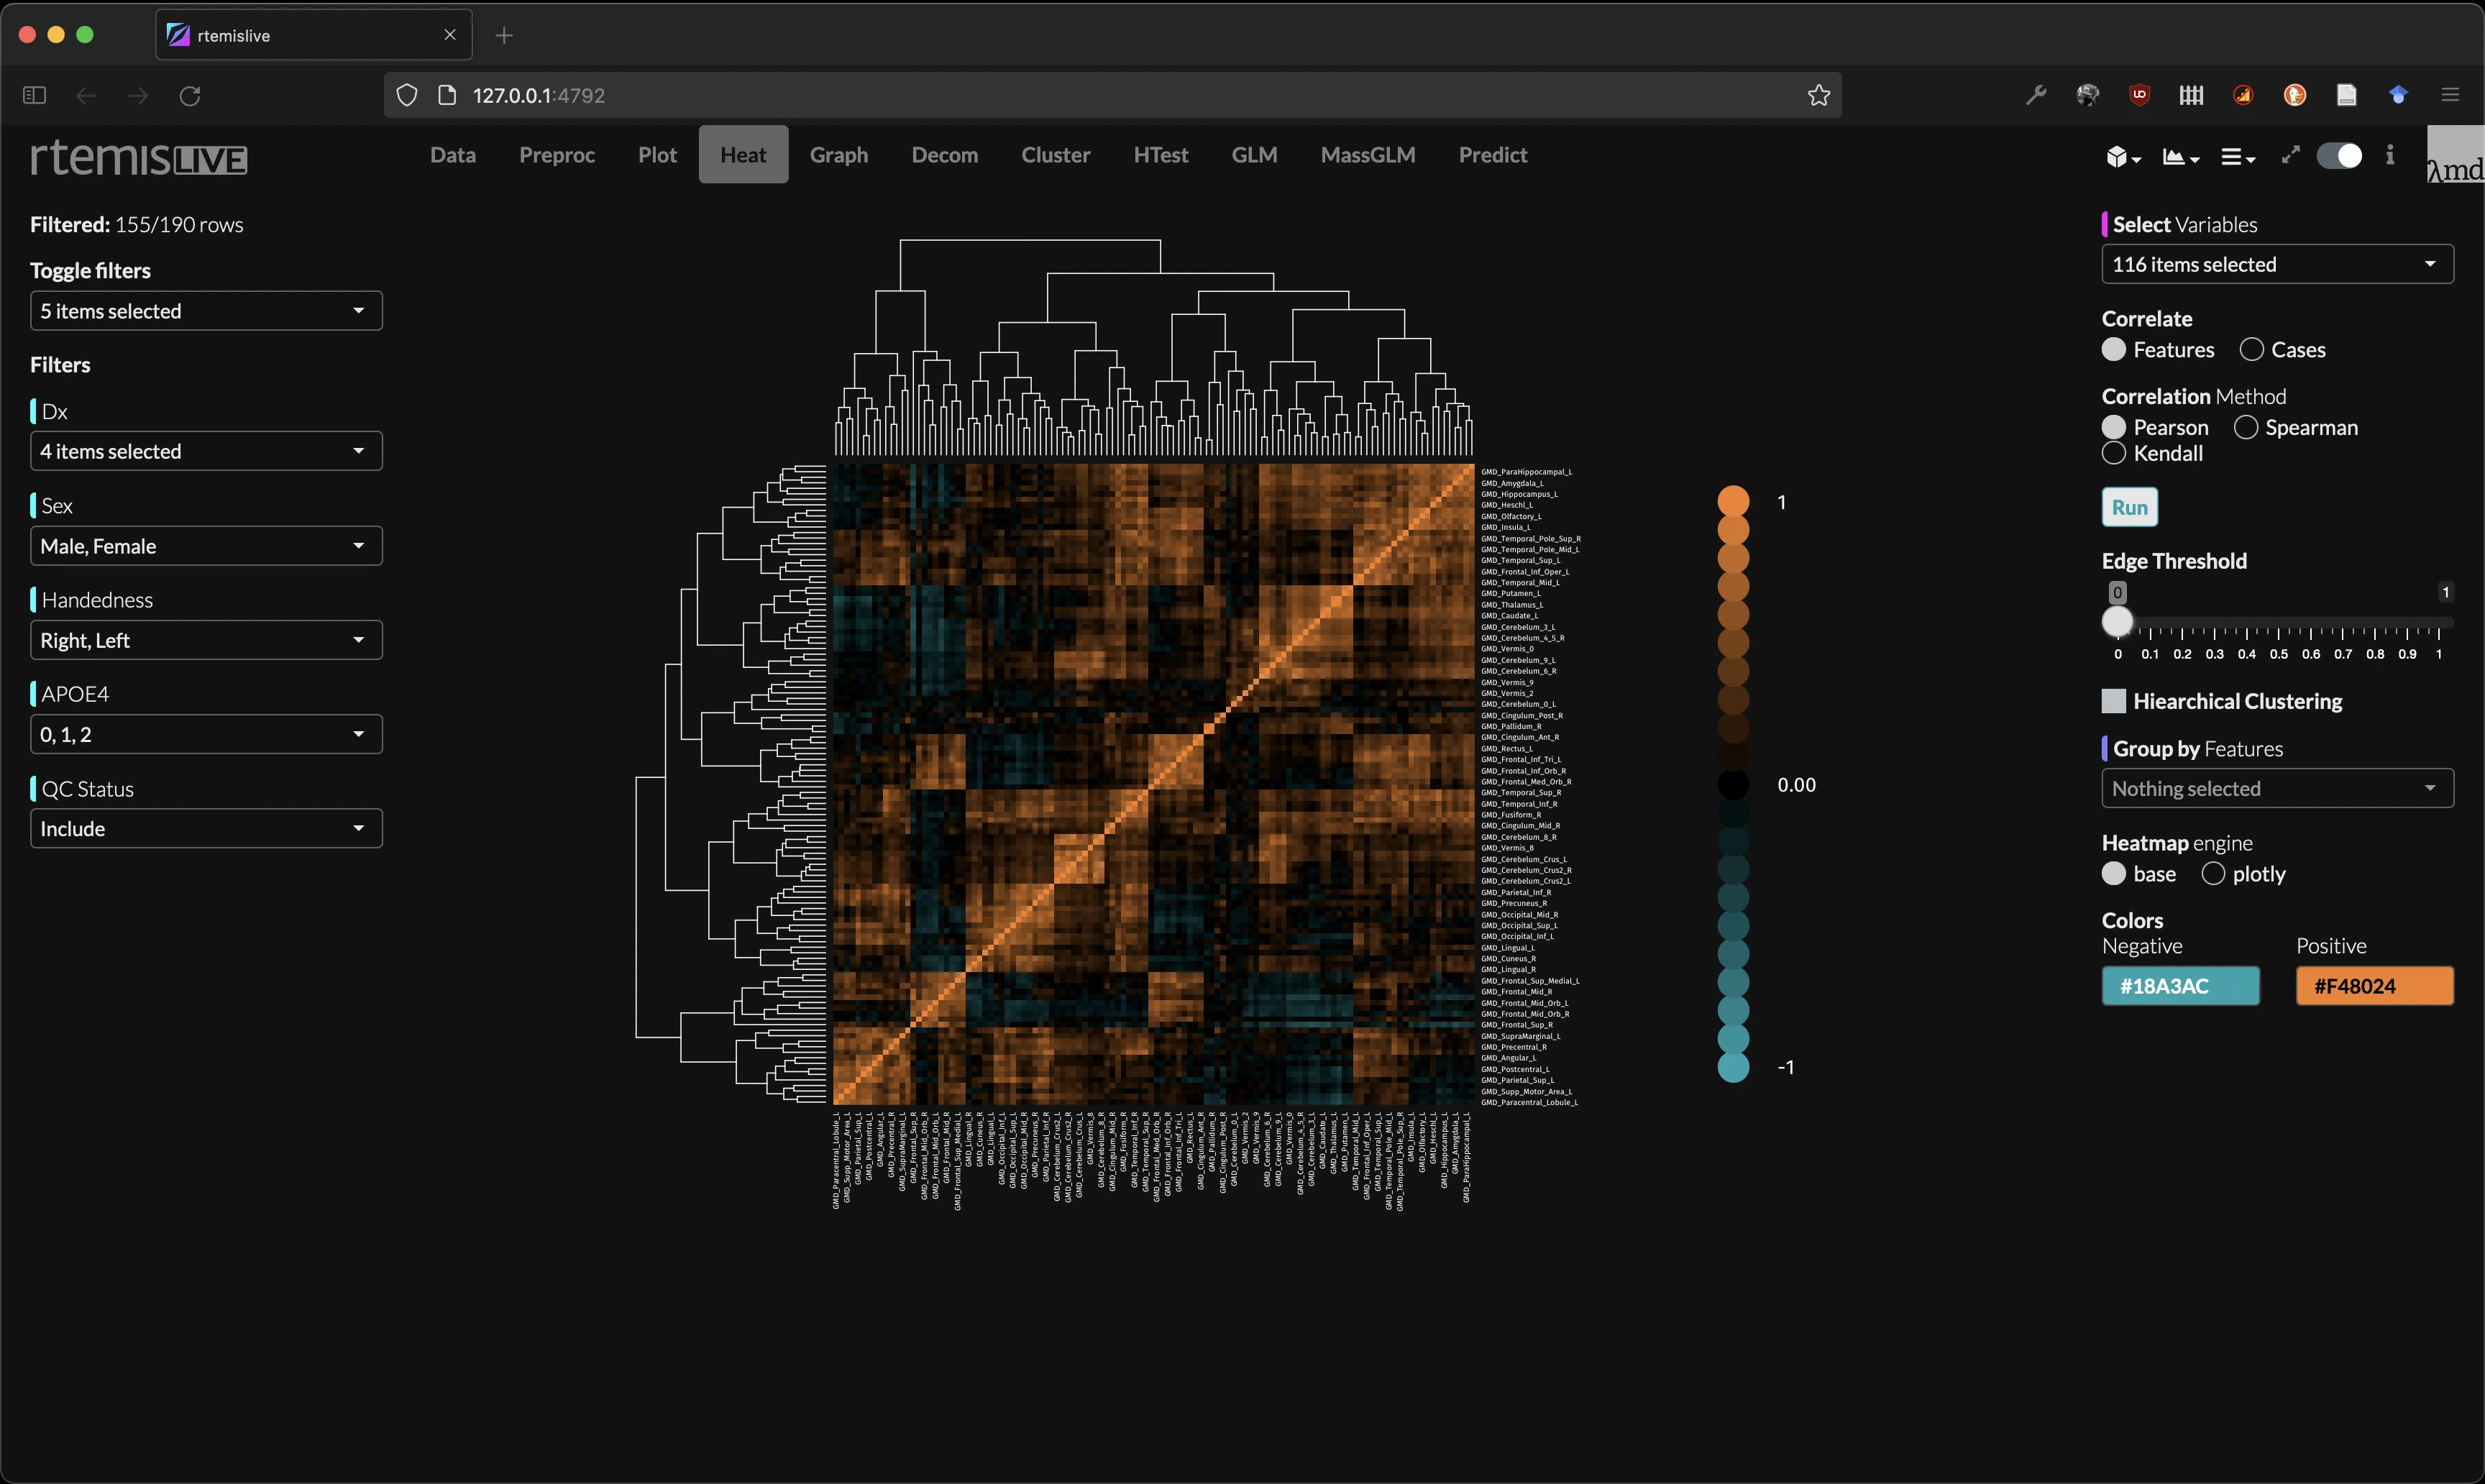Click the Run button
Image resolution: width=2485 pixels, height=1484 pixels.
point(2129,507)
